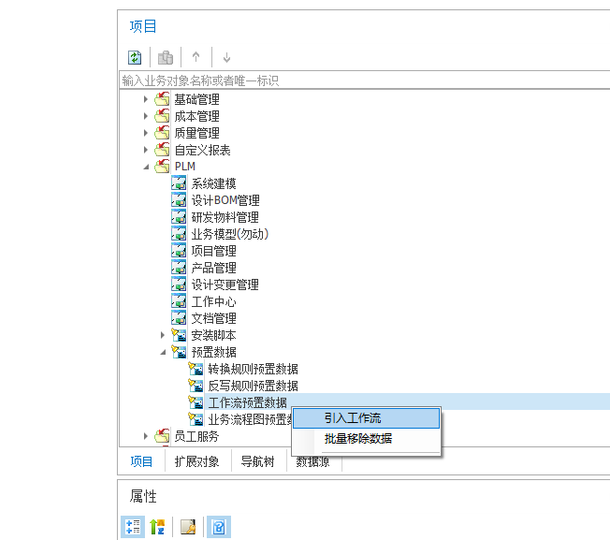Select the 设计变更管理 tree item
This screenshot has width=610, height=540.
pos(225,284)
